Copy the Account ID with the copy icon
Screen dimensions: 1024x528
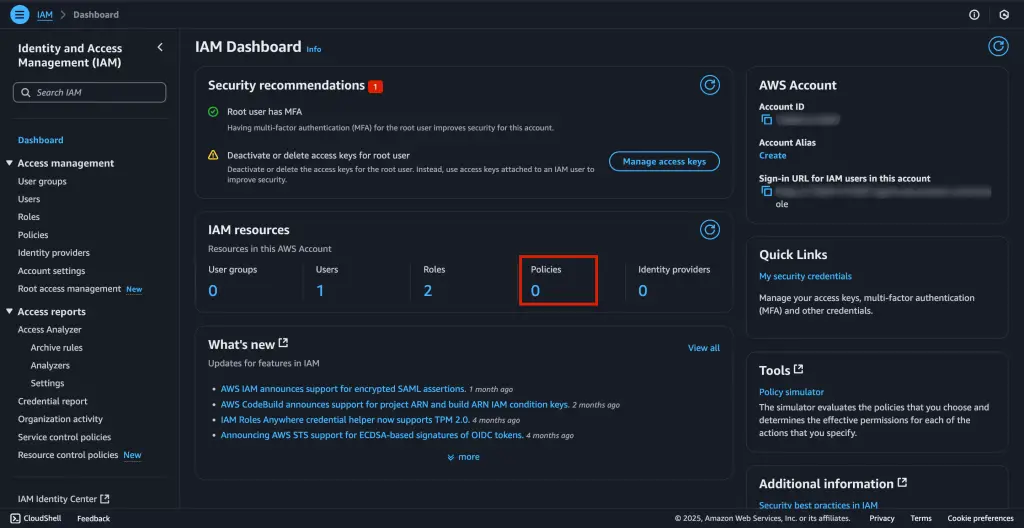(767, 120)
